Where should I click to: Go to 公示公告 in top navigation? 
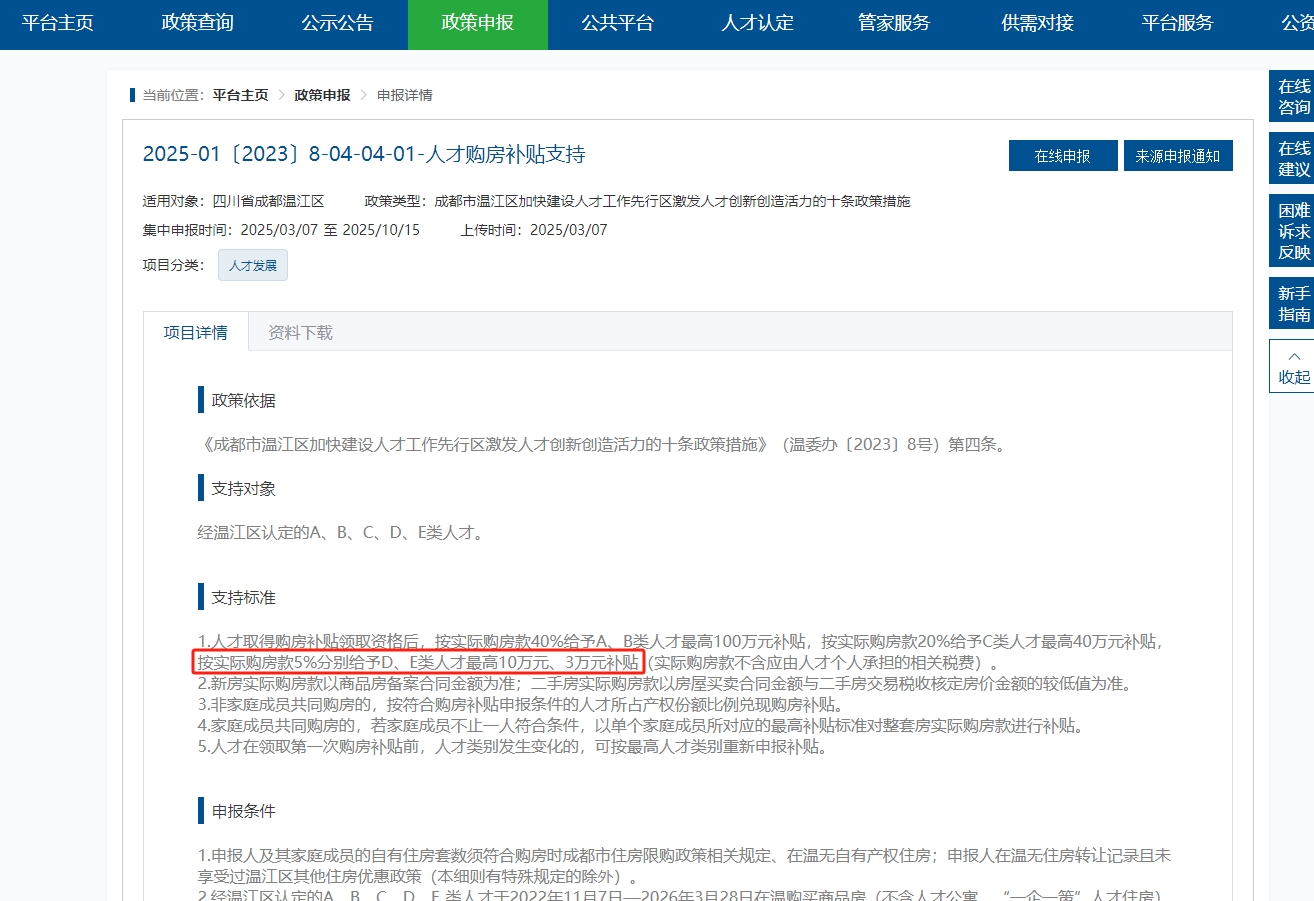(x=338, y=23)
